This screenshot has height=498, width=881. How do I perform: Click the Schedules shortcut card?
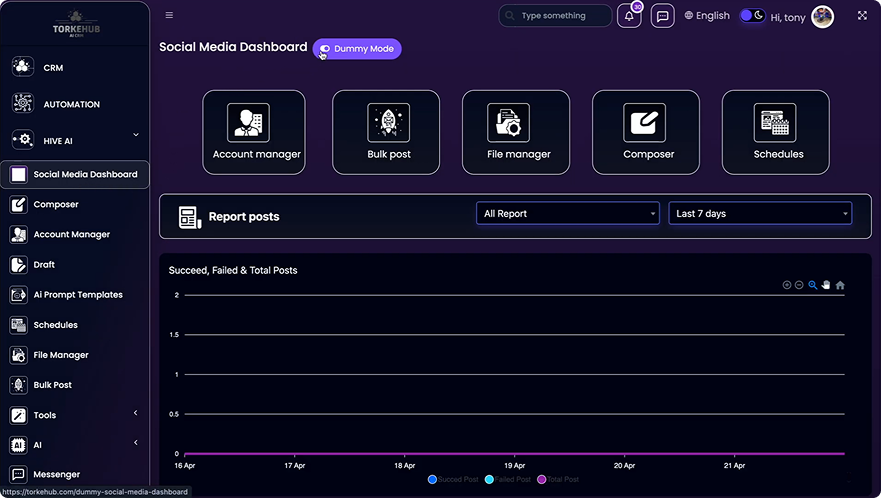click(x=776, y=131)
